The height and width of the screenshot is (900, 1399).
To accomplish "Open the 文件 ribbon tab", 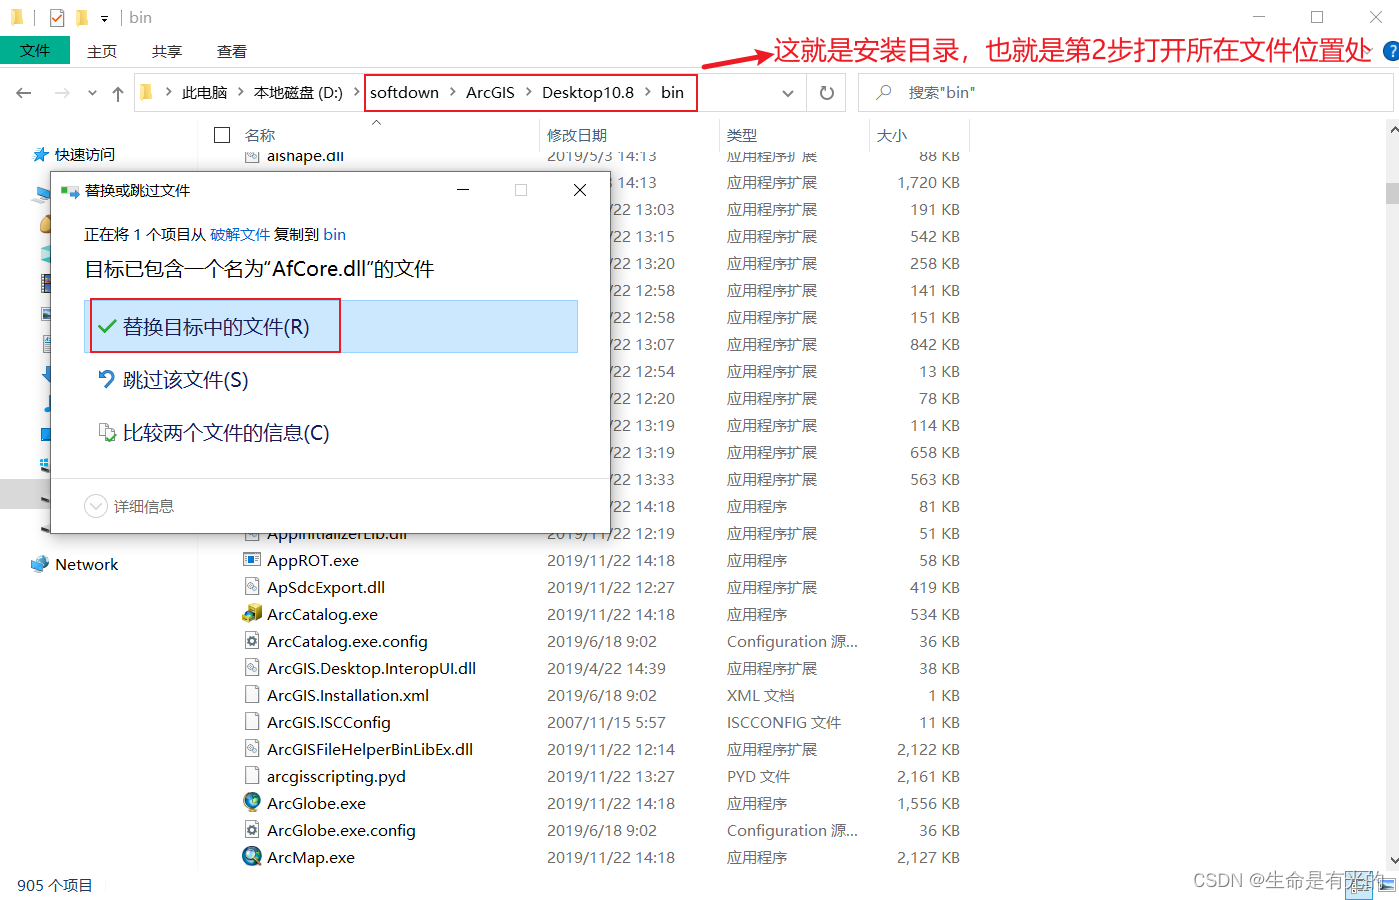I will (35, 50).
